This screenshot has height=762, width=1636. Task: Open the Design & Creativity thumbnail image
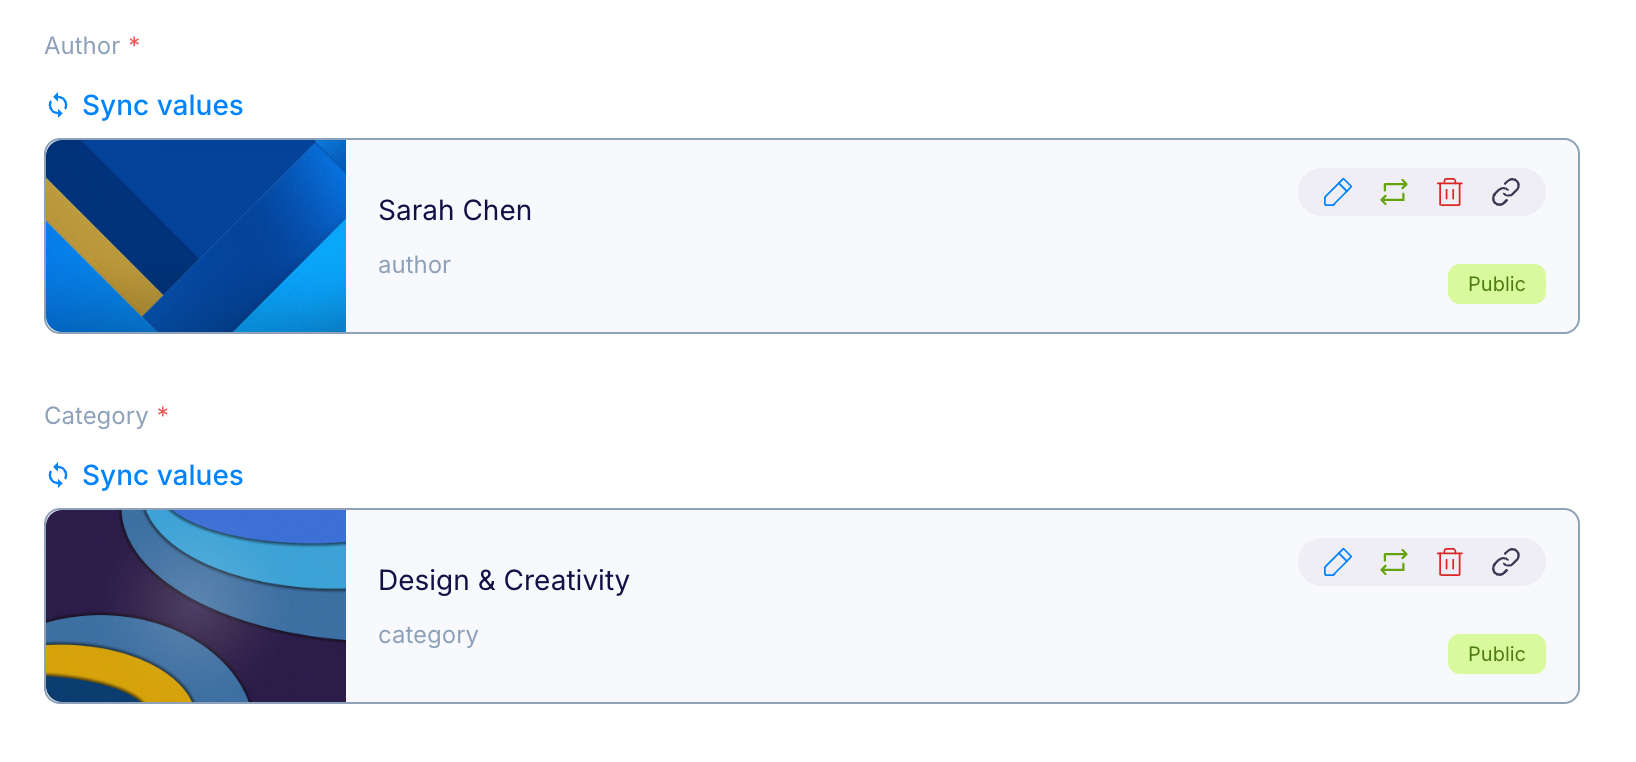196,606
